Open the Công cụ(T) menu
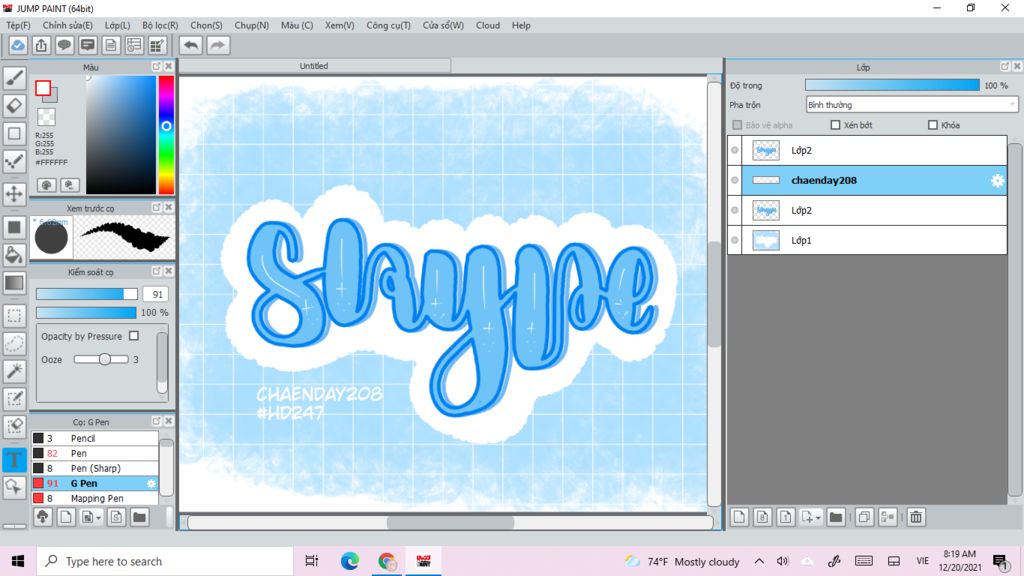Image resolution: width=1024 pixels, height=576 pixels. pyautogui.click(x=389, y=25)
